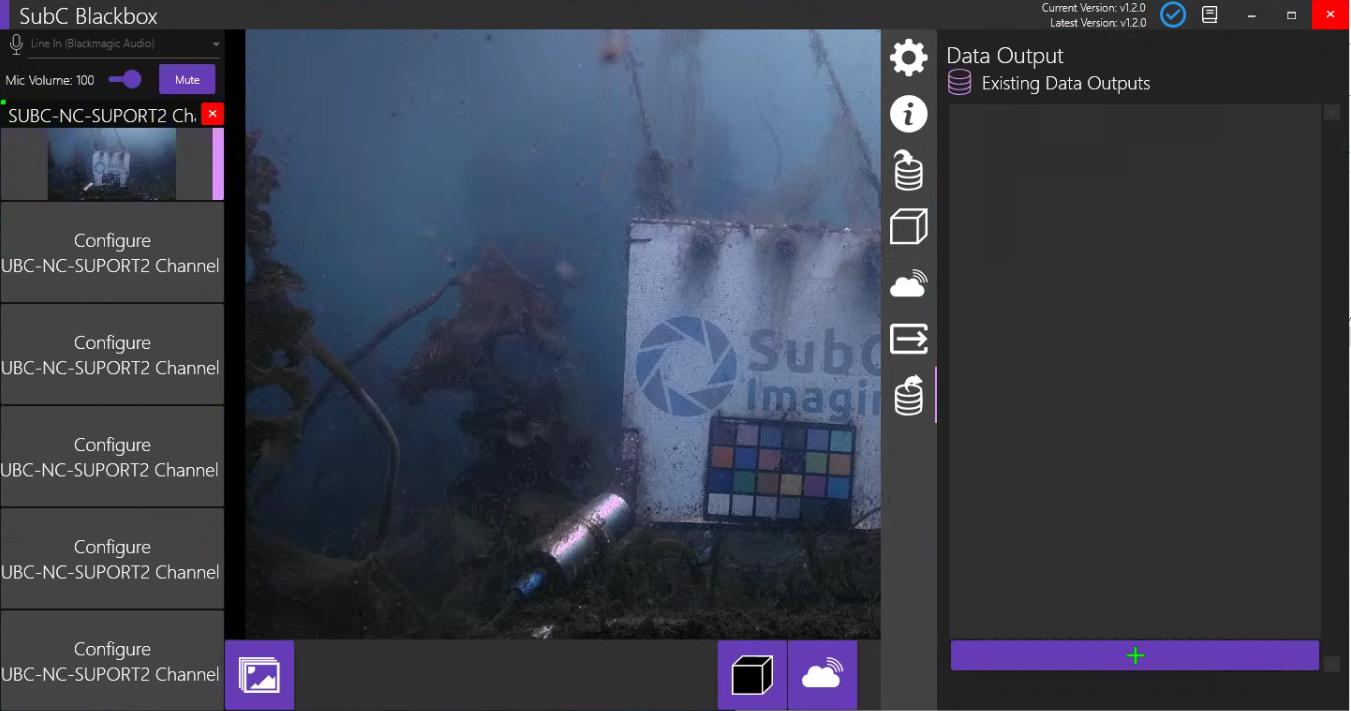Close the SUBC-NC-SUPORT2 channel with red X
The height and width of the screenshot is (711, 1351).
pyautogui.click(x=212, y=114)
